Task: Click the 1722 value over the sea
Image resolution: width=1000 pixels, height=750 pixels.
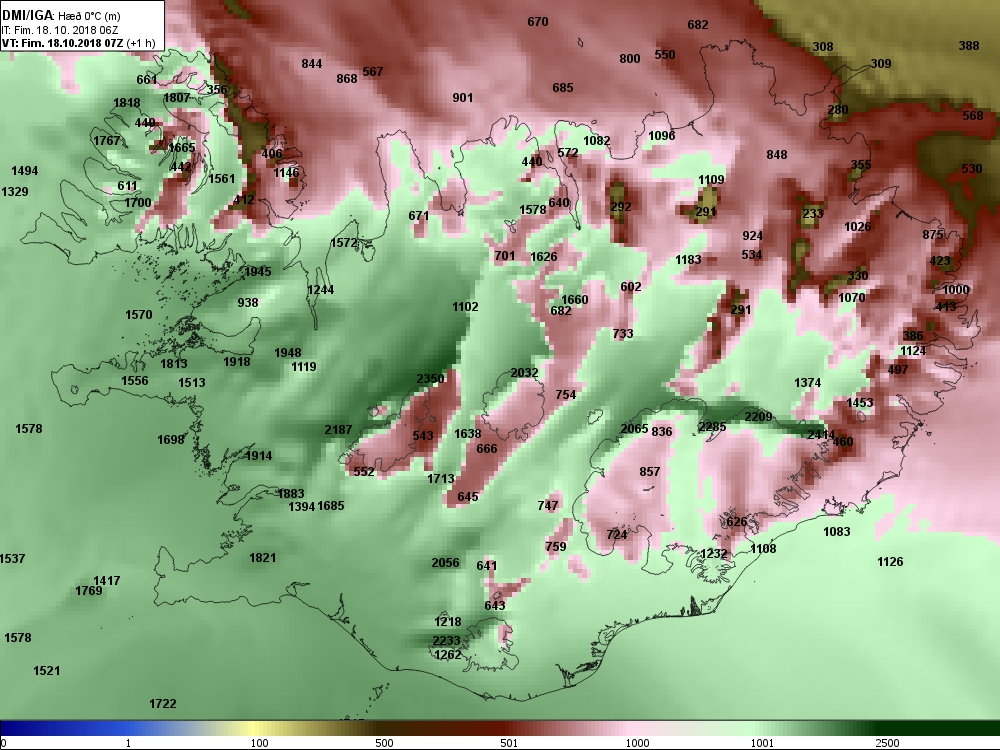Action: click(x=163, y=704)
